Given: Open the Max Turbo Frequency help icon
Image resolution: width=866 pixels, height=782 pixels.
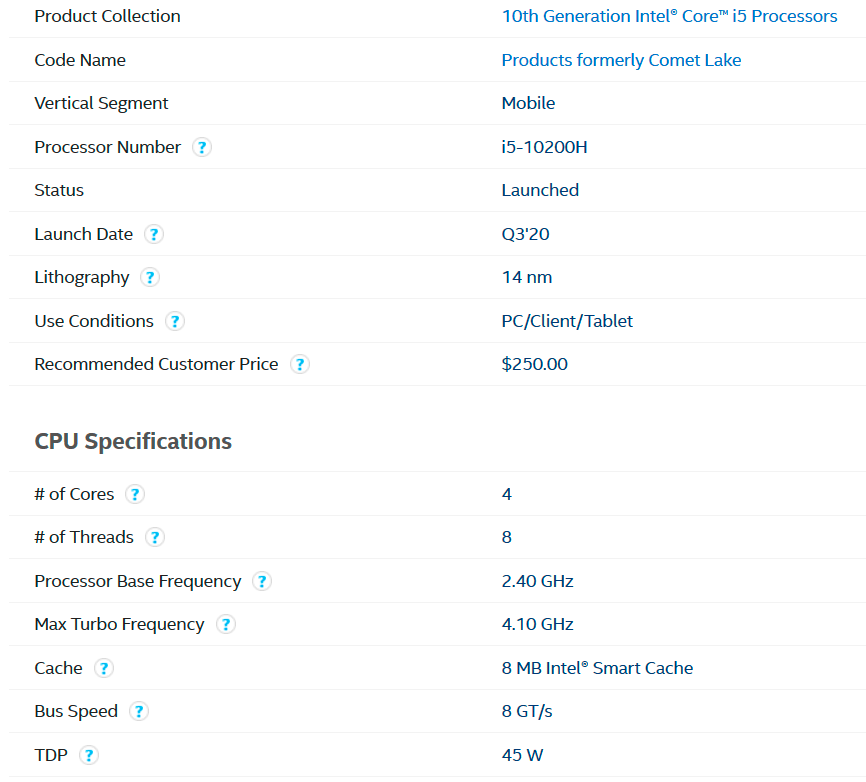Looking at the screenshot, I should tap(226, 624).
